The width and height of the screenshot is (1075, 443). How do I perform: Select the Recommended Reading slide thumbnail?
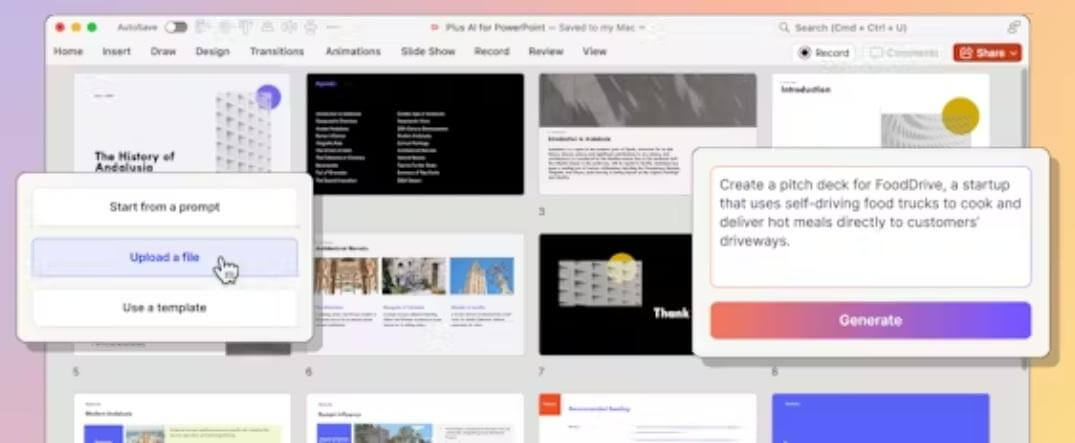pos(648,418)
